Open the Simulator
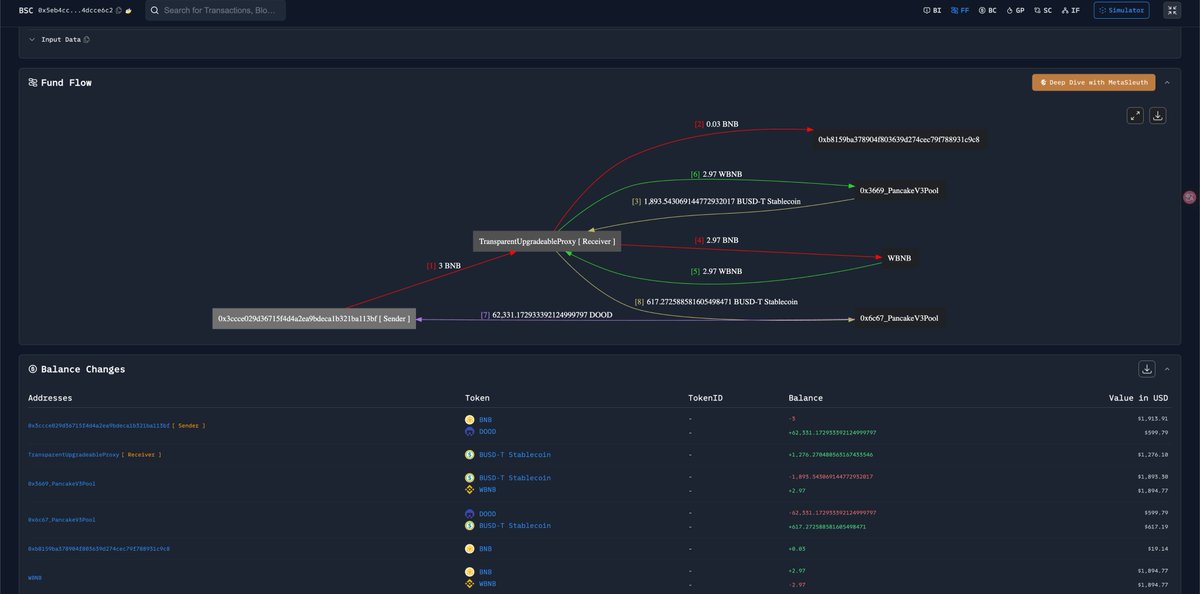This screenshot has height=594, width=1200. point(1121,10)
